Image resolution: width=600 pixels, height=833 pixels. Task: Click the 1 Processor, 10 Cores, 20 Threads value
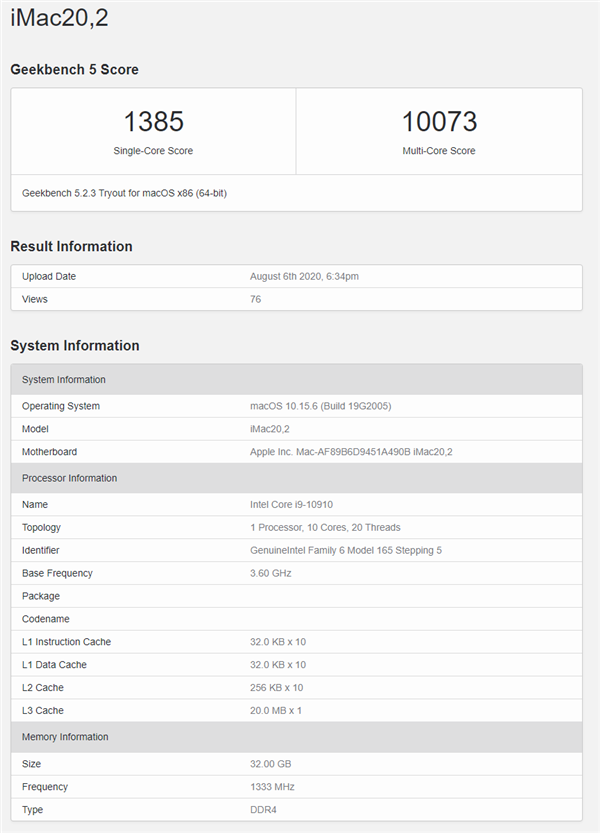coord(325,528)
